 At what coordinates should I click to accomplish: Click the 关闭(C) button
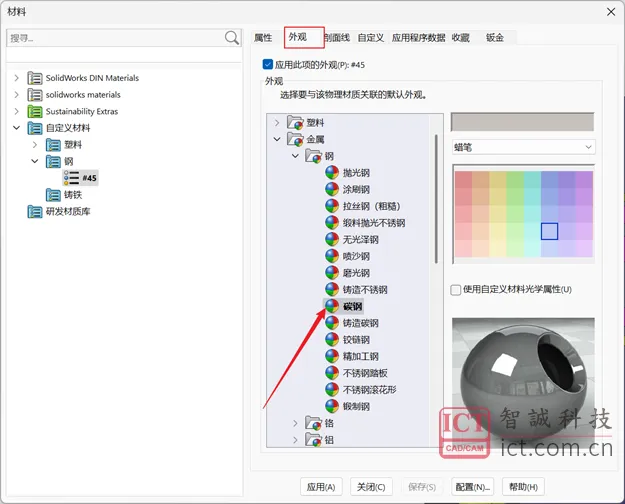click(371, 487)
